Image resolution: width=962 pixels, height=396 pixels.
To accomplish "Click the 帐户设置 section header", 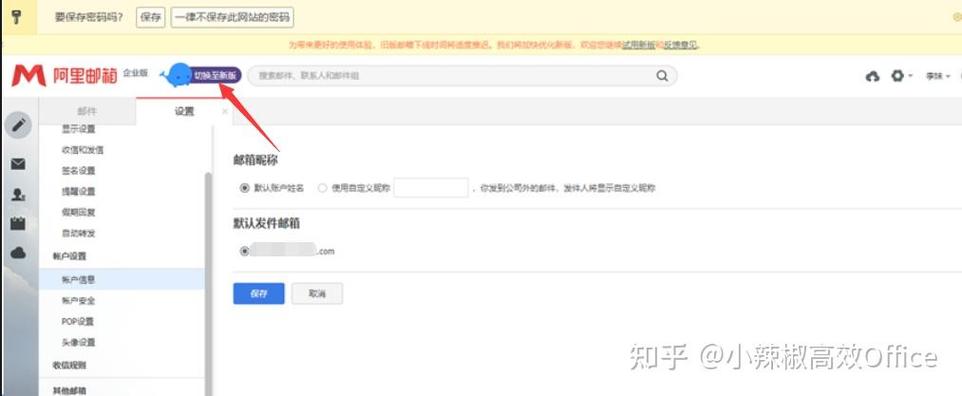I will (x=69, y=256).
